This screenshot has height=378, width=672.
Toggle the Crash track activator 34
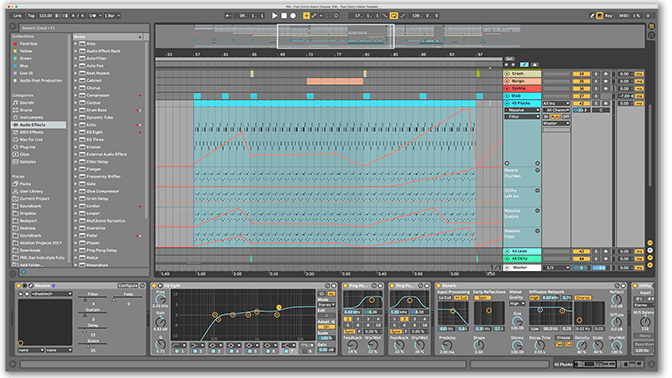tap(582, 74)
